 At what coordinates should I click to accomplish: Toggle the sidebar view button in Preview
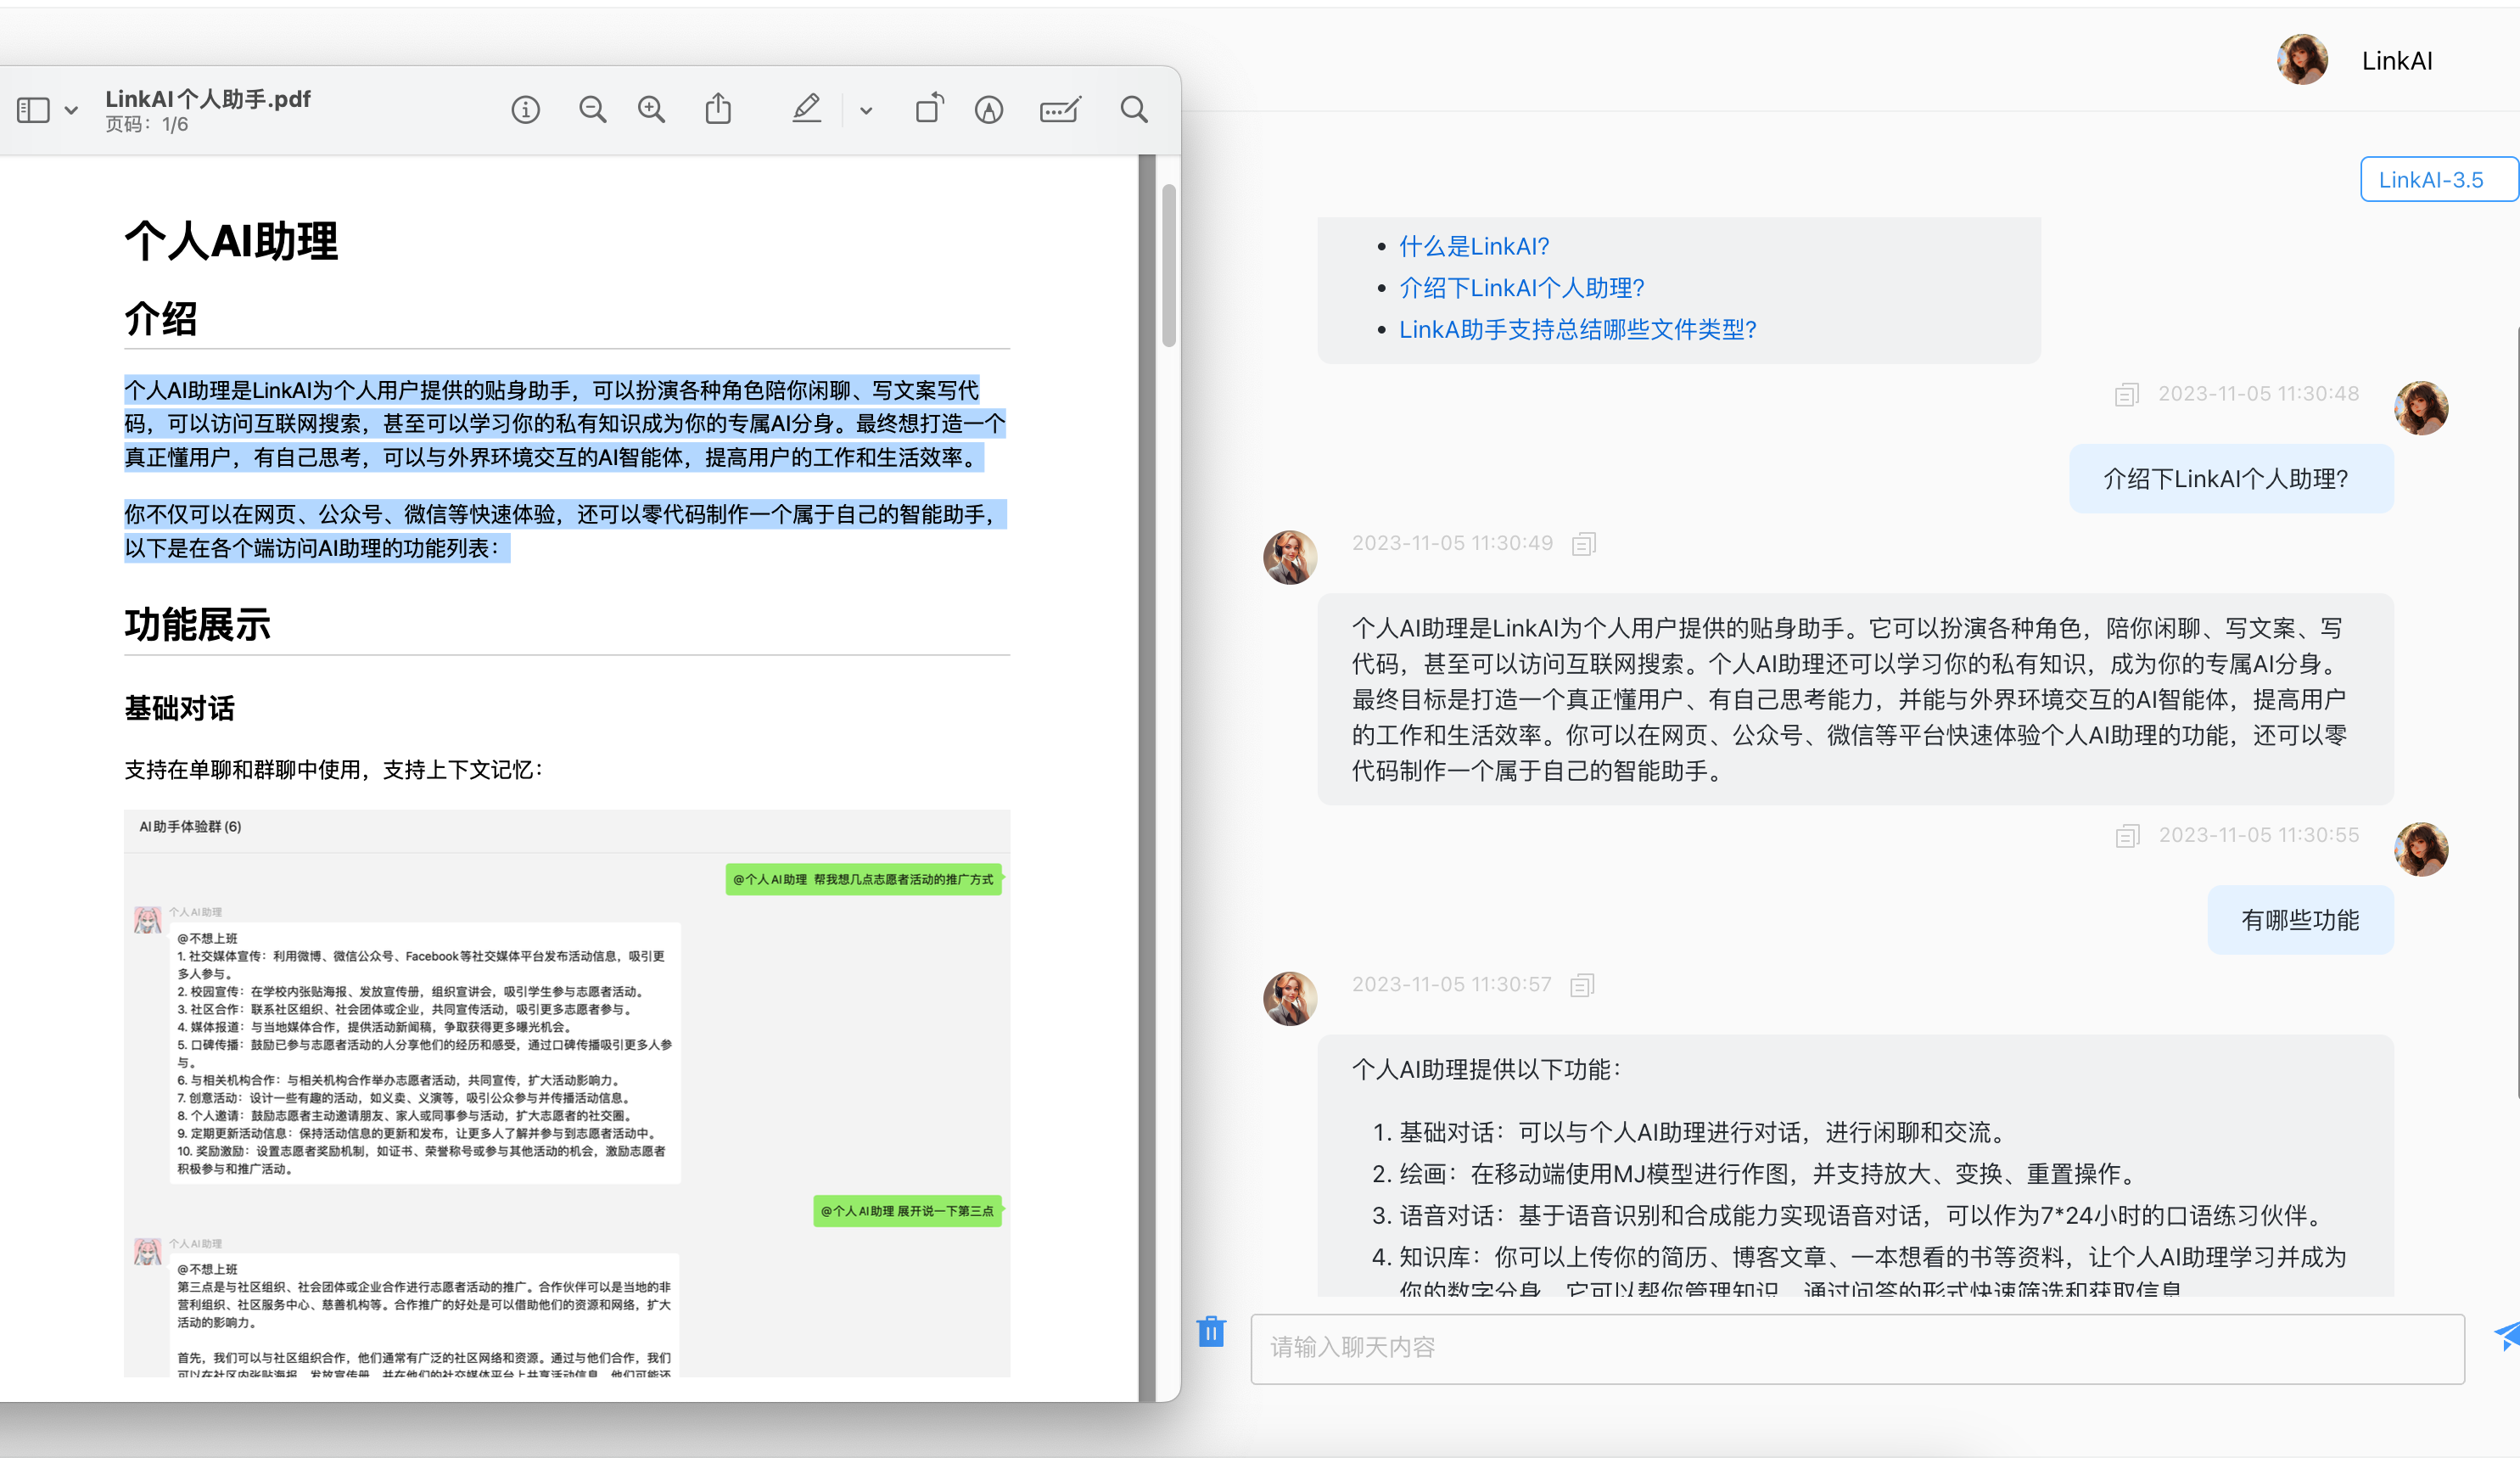[x=33, y=110]
